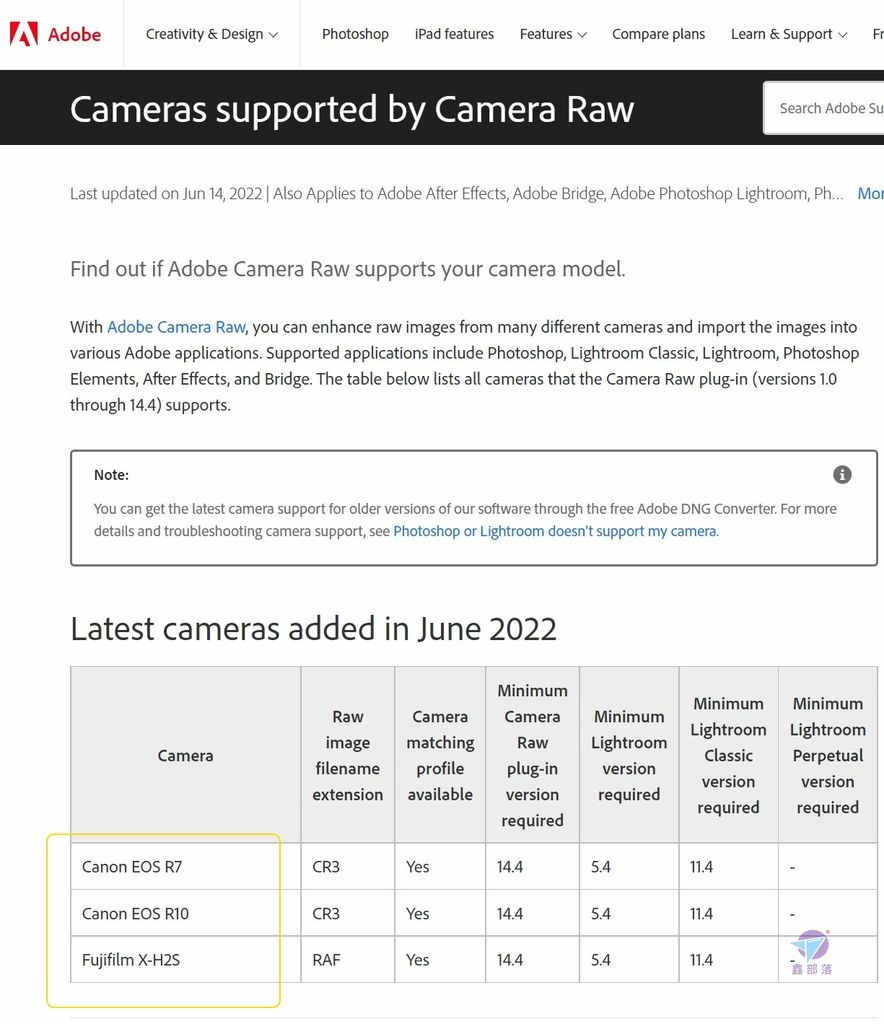The image size is (884, 1024).
Task: Open the Photoshop nav item
Action: tap(355, 34)
